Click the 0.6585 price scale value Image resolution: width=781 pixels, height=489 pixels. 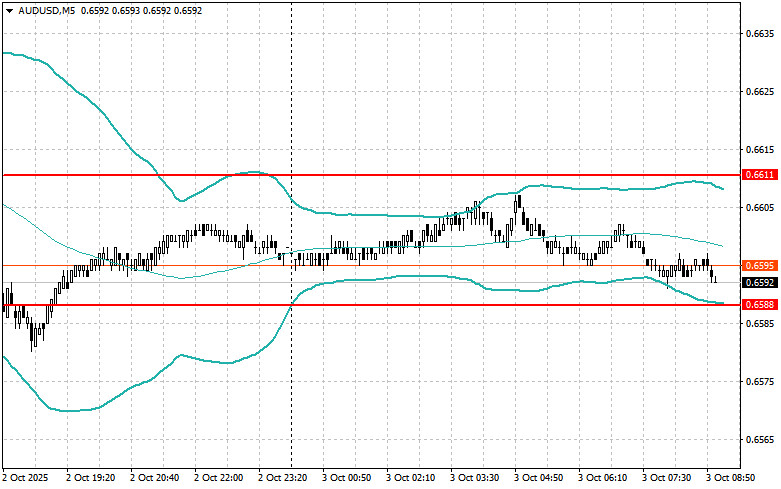[x=760, y=324]
